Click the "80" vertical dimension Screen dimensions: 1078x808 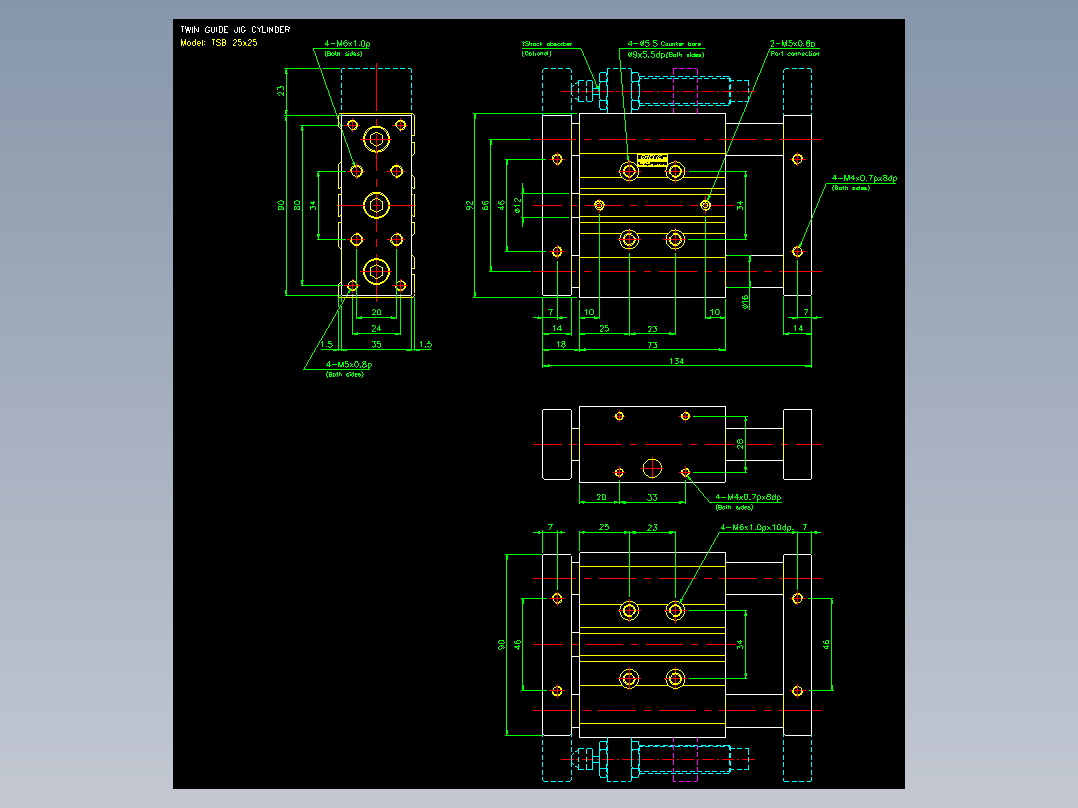tap(297, 205)
